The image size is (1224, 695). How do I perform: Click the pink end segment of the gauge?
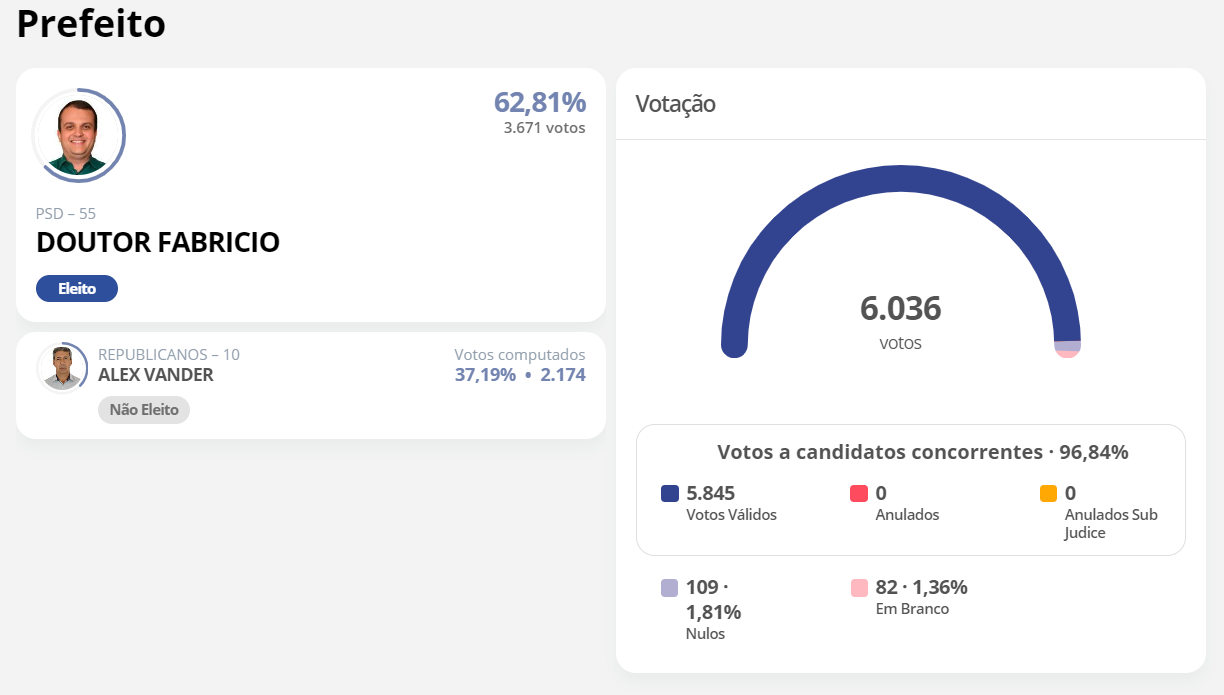point(1067,353)
